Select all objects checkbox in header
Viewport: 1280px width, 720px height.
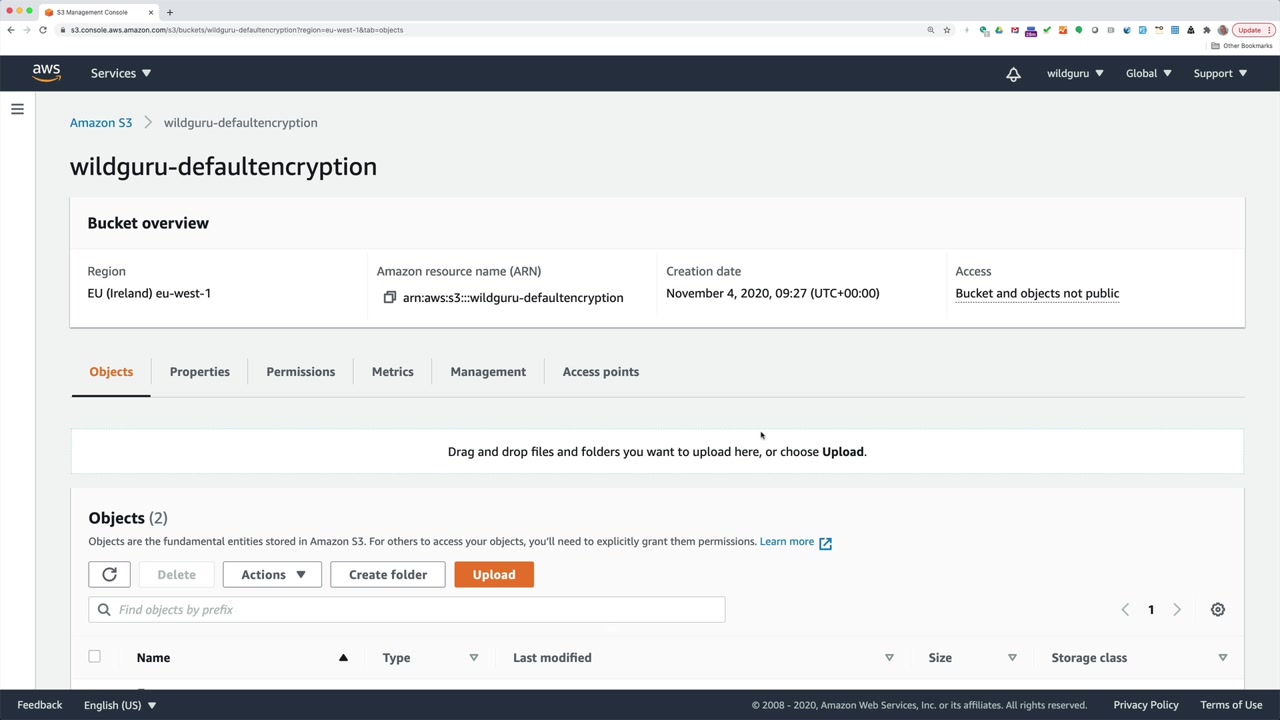coord(94,657)
